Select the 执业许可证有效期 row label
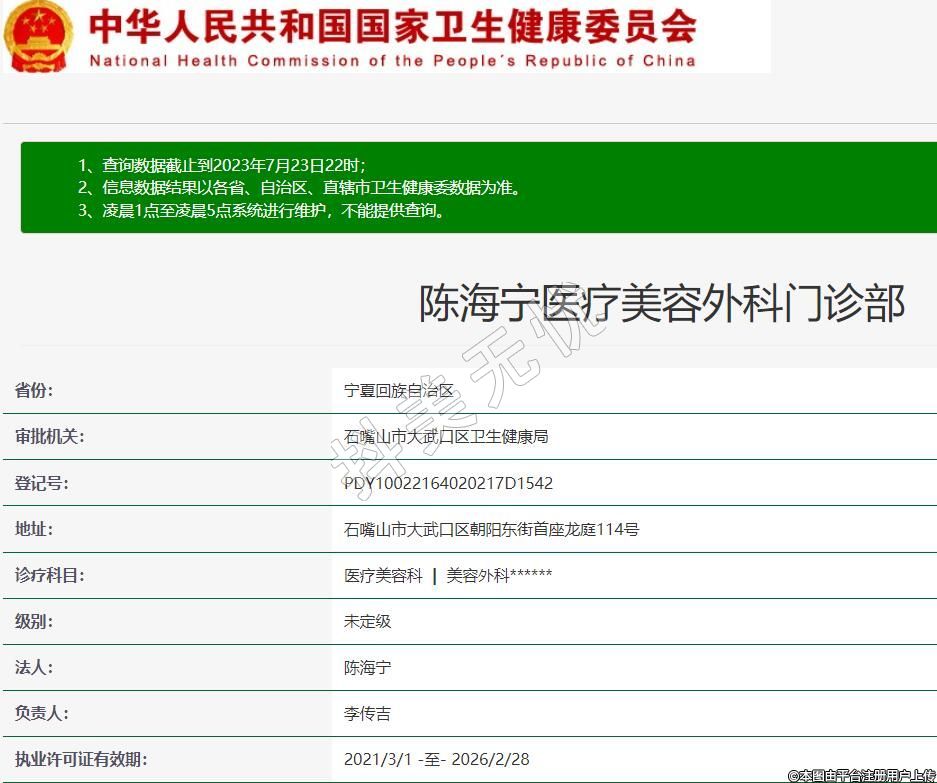This screenshot has width=937, height=783. click(x=80, y=759)
